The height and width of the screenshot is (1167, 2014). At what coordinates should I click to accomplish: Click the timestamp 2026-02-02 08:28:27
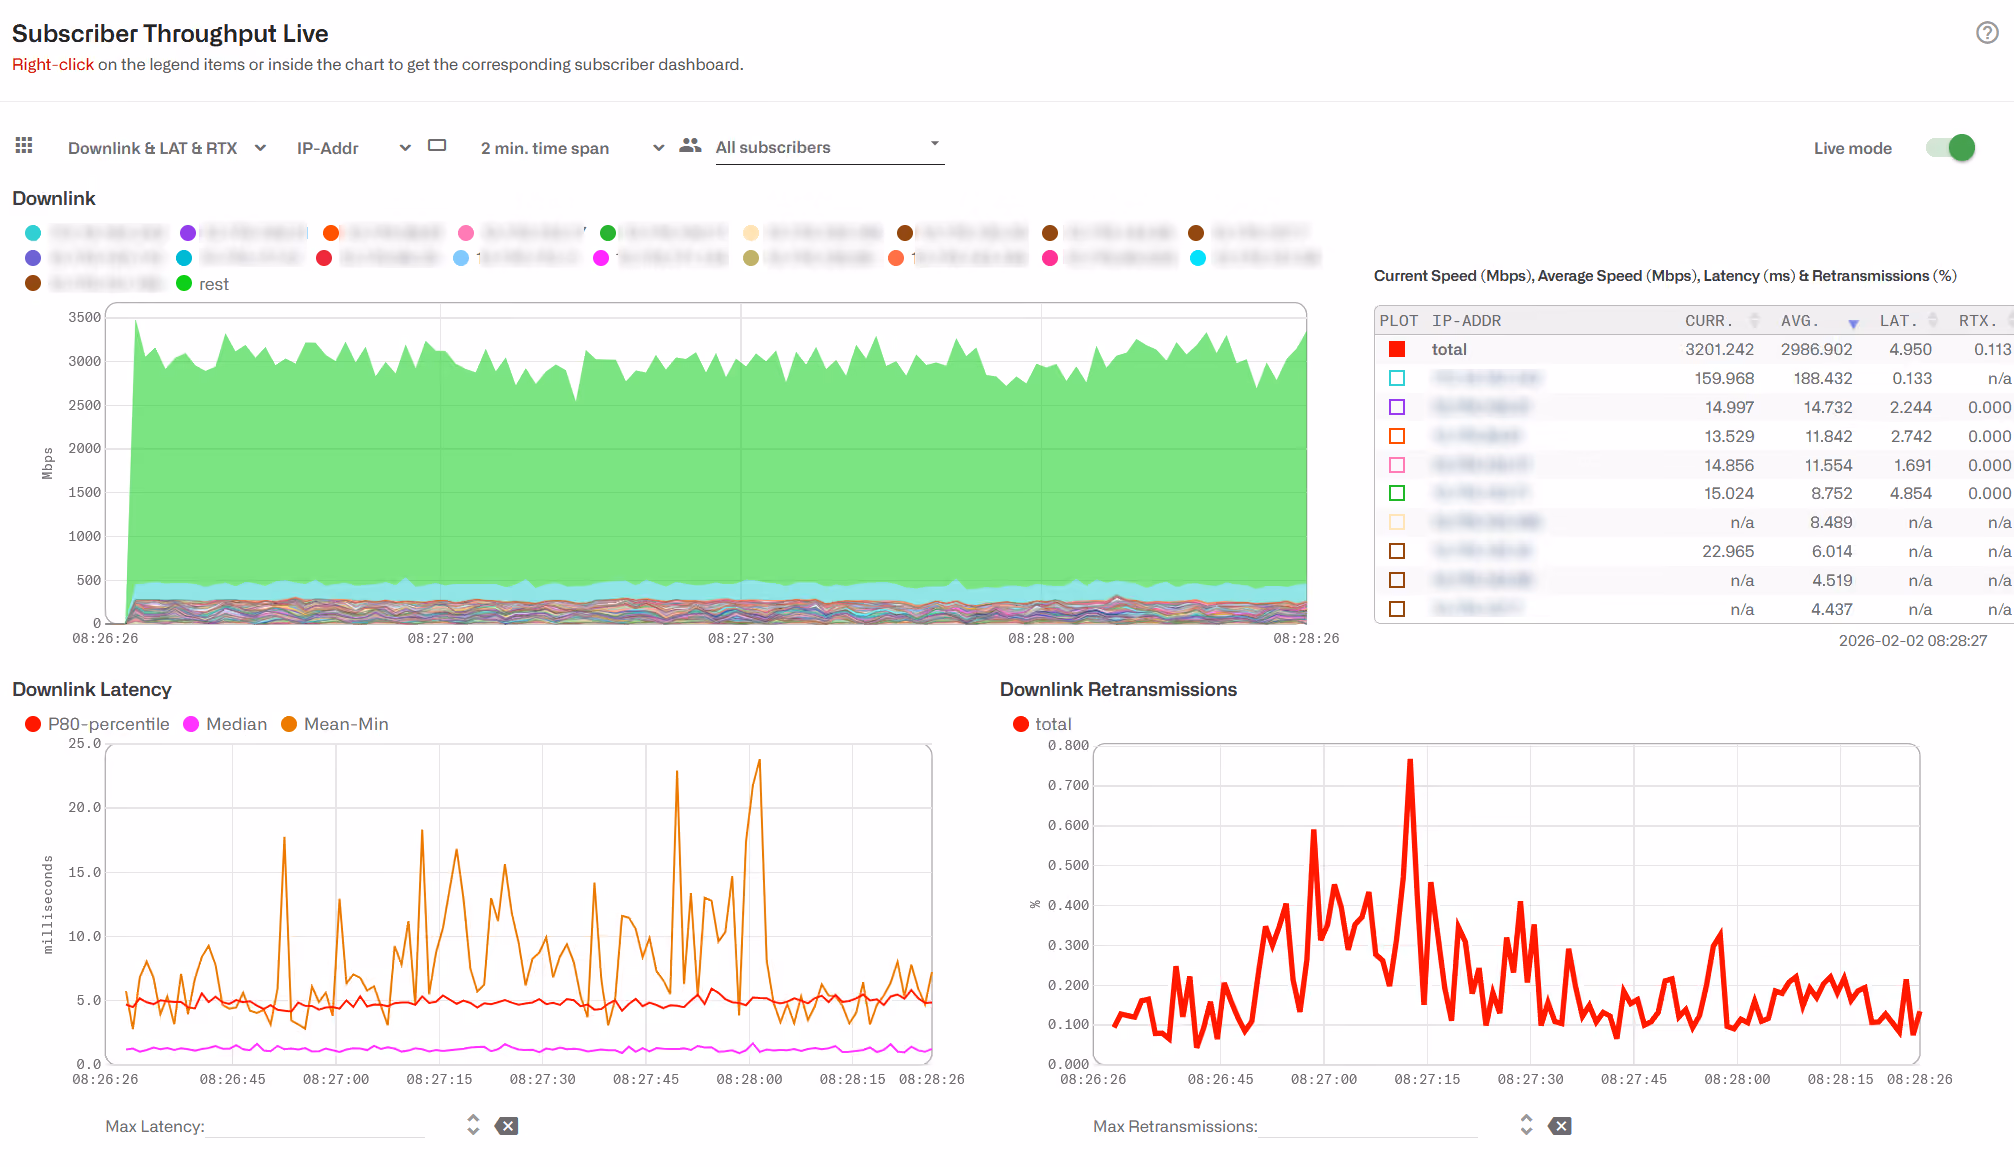coord(1913,640)
